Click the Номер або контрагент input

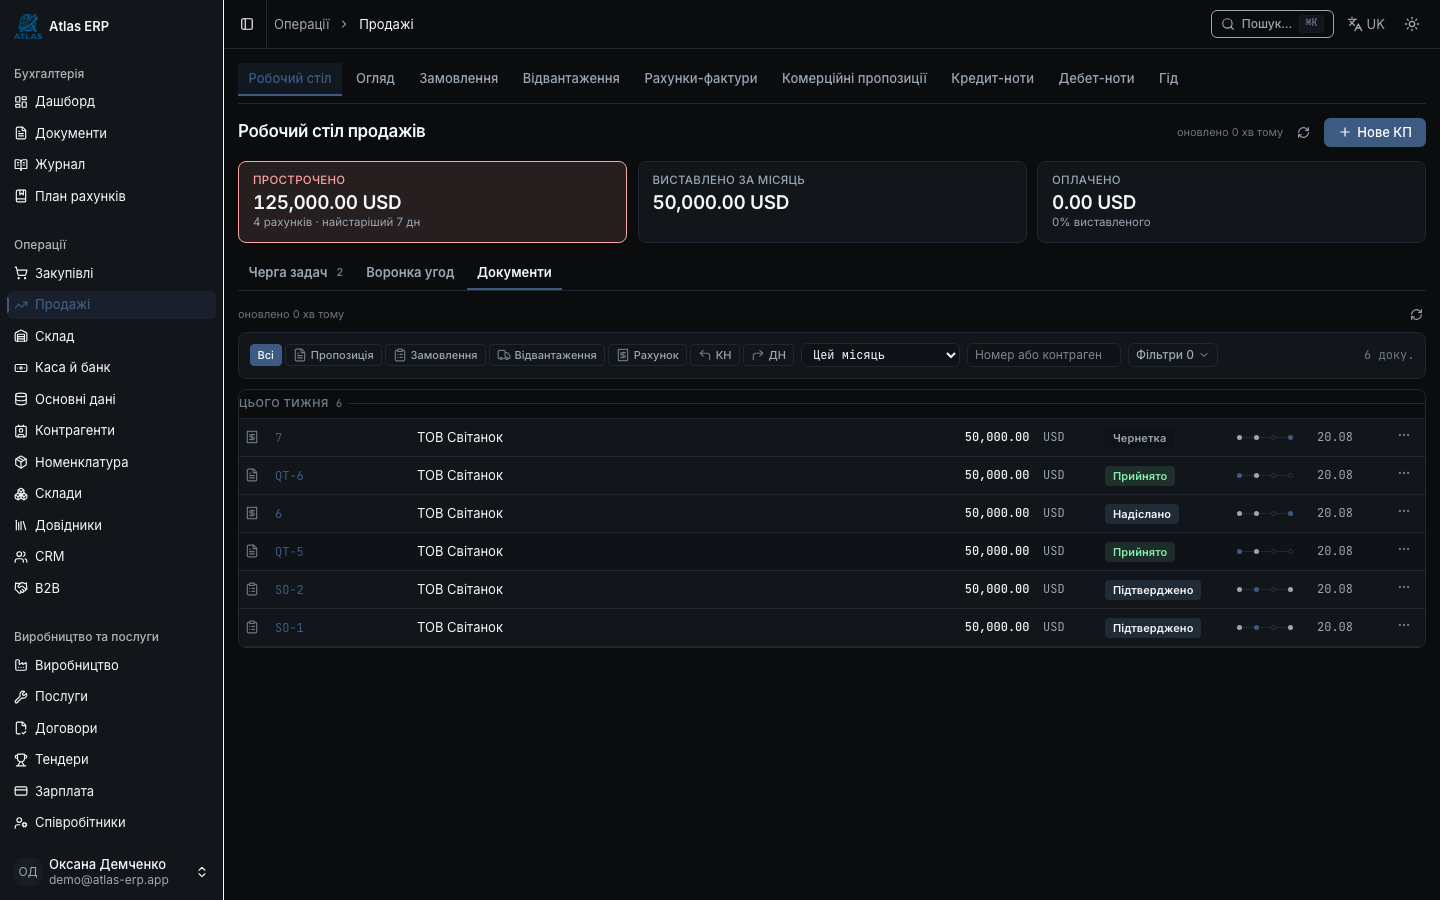[x=1044, y=355]
